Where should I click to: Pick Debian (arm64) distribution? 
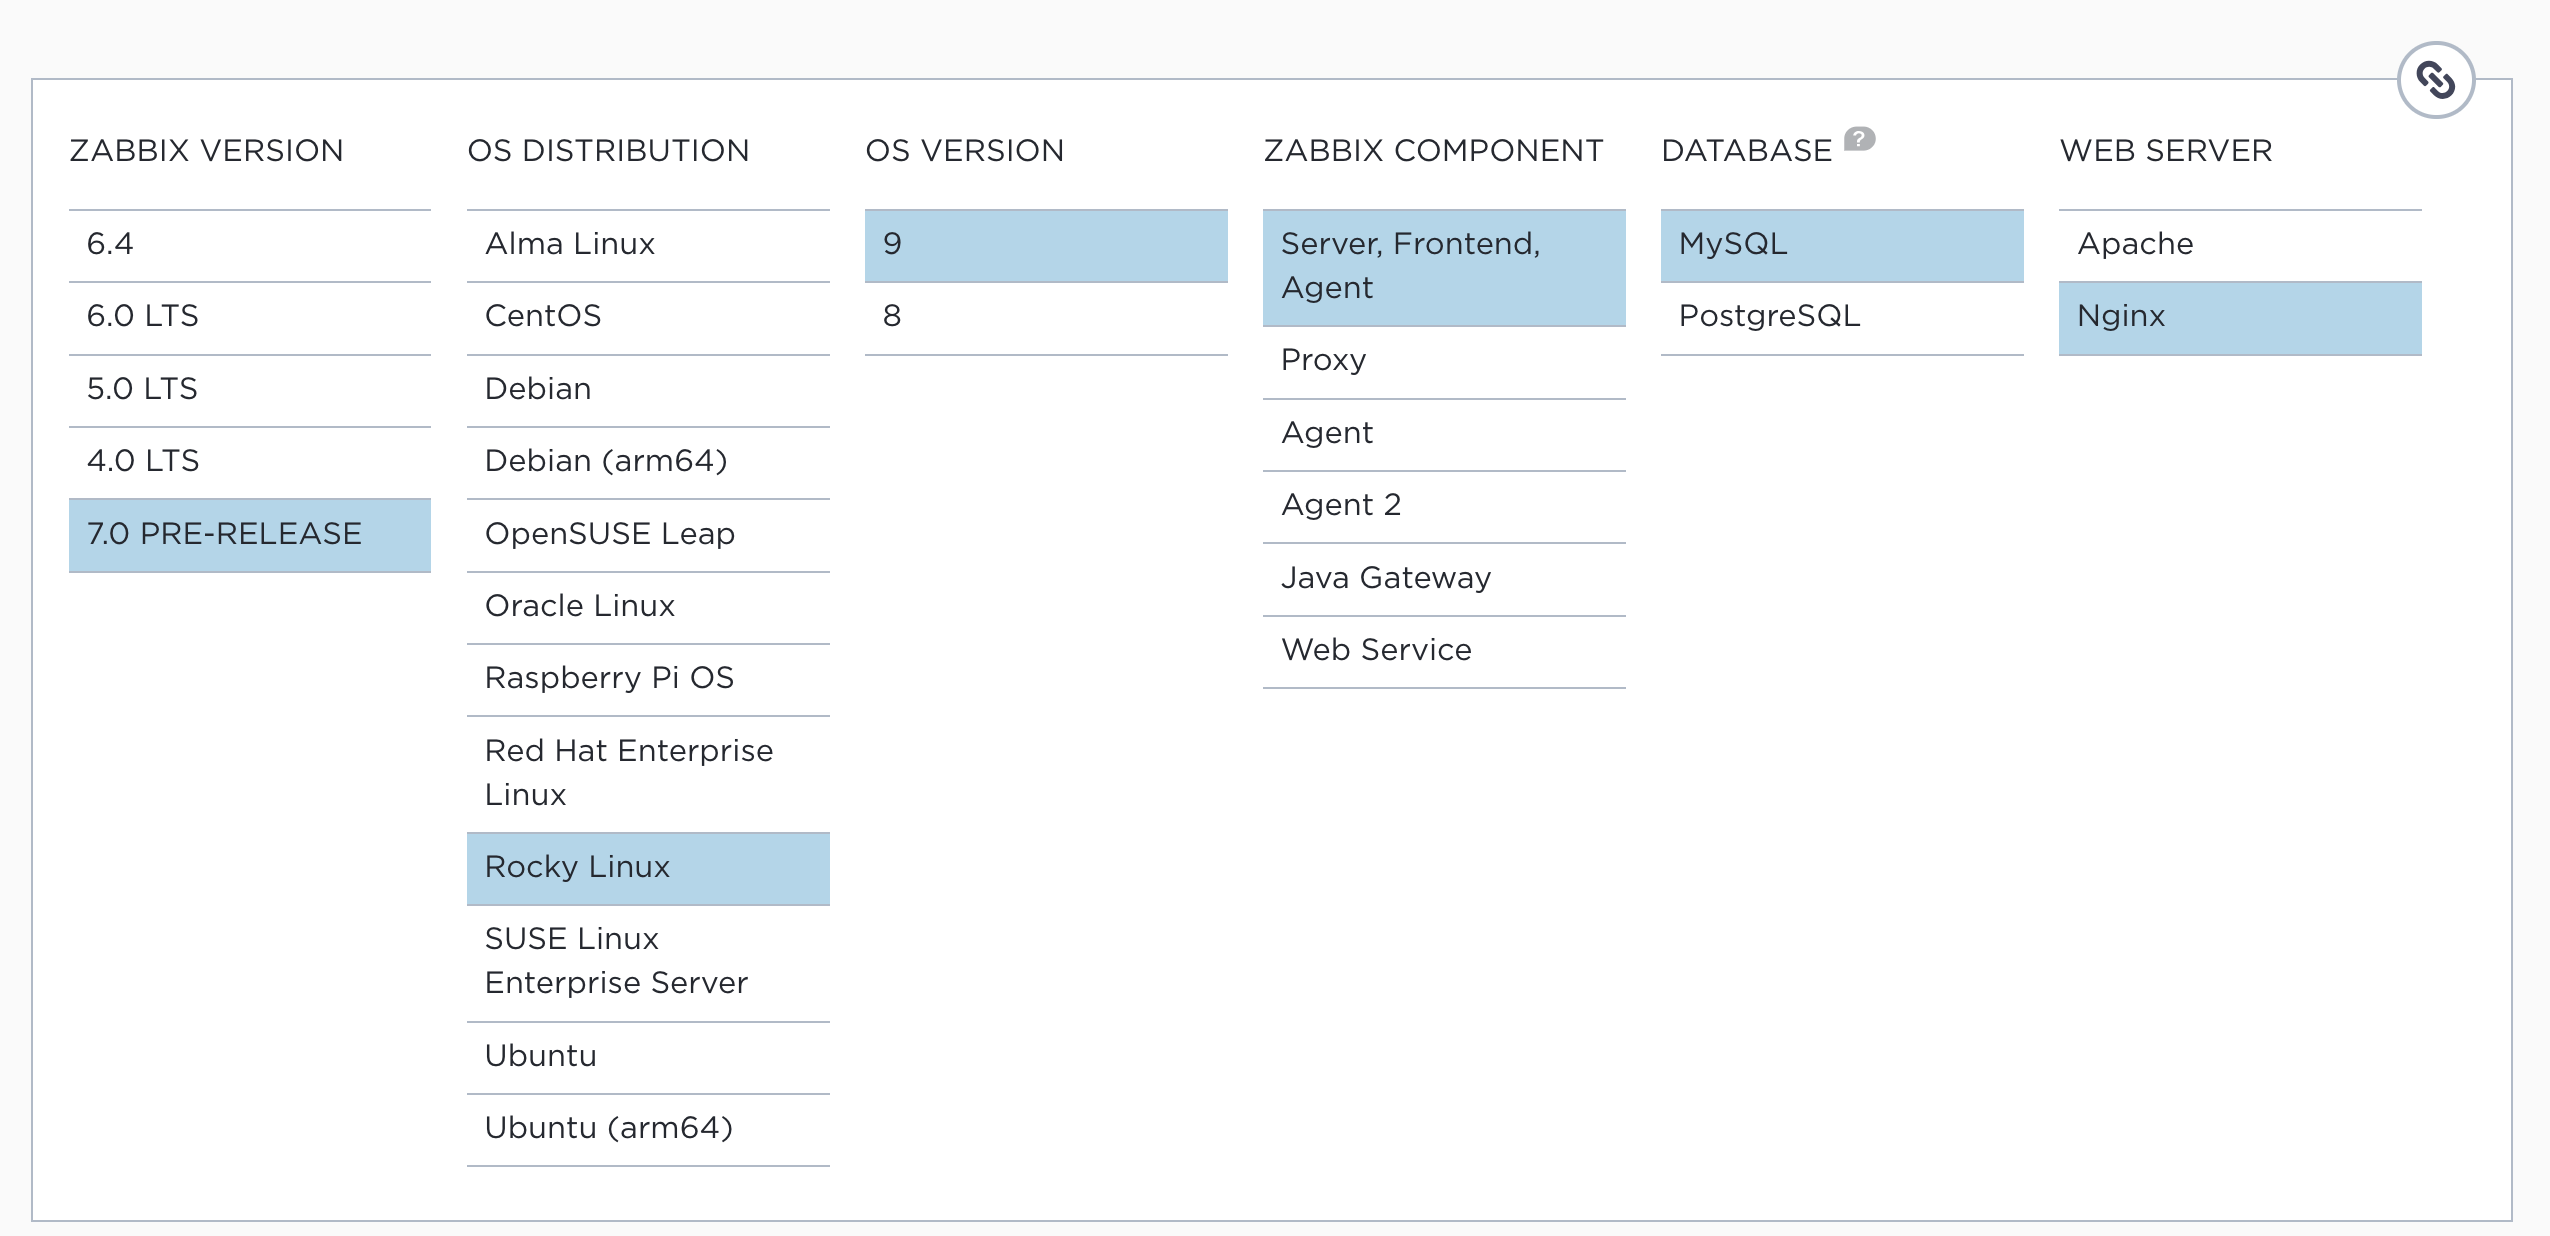(x=648, y=462)
